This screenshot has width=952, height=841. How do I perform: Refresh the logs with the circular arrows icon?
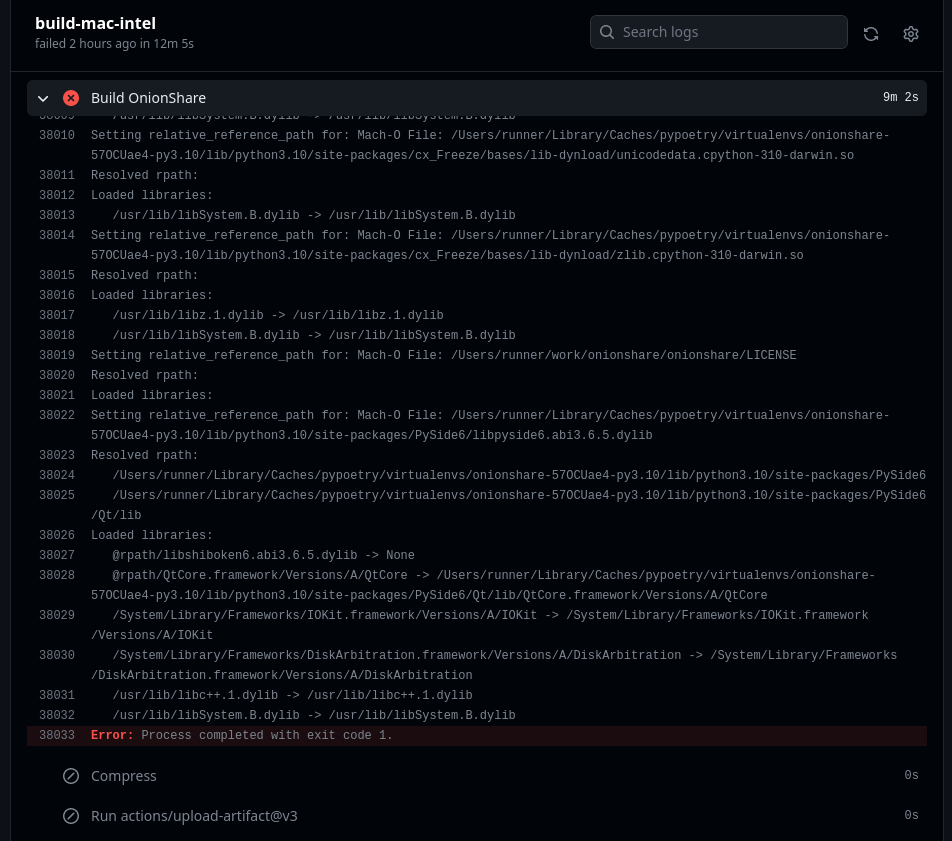click(871, 34)
